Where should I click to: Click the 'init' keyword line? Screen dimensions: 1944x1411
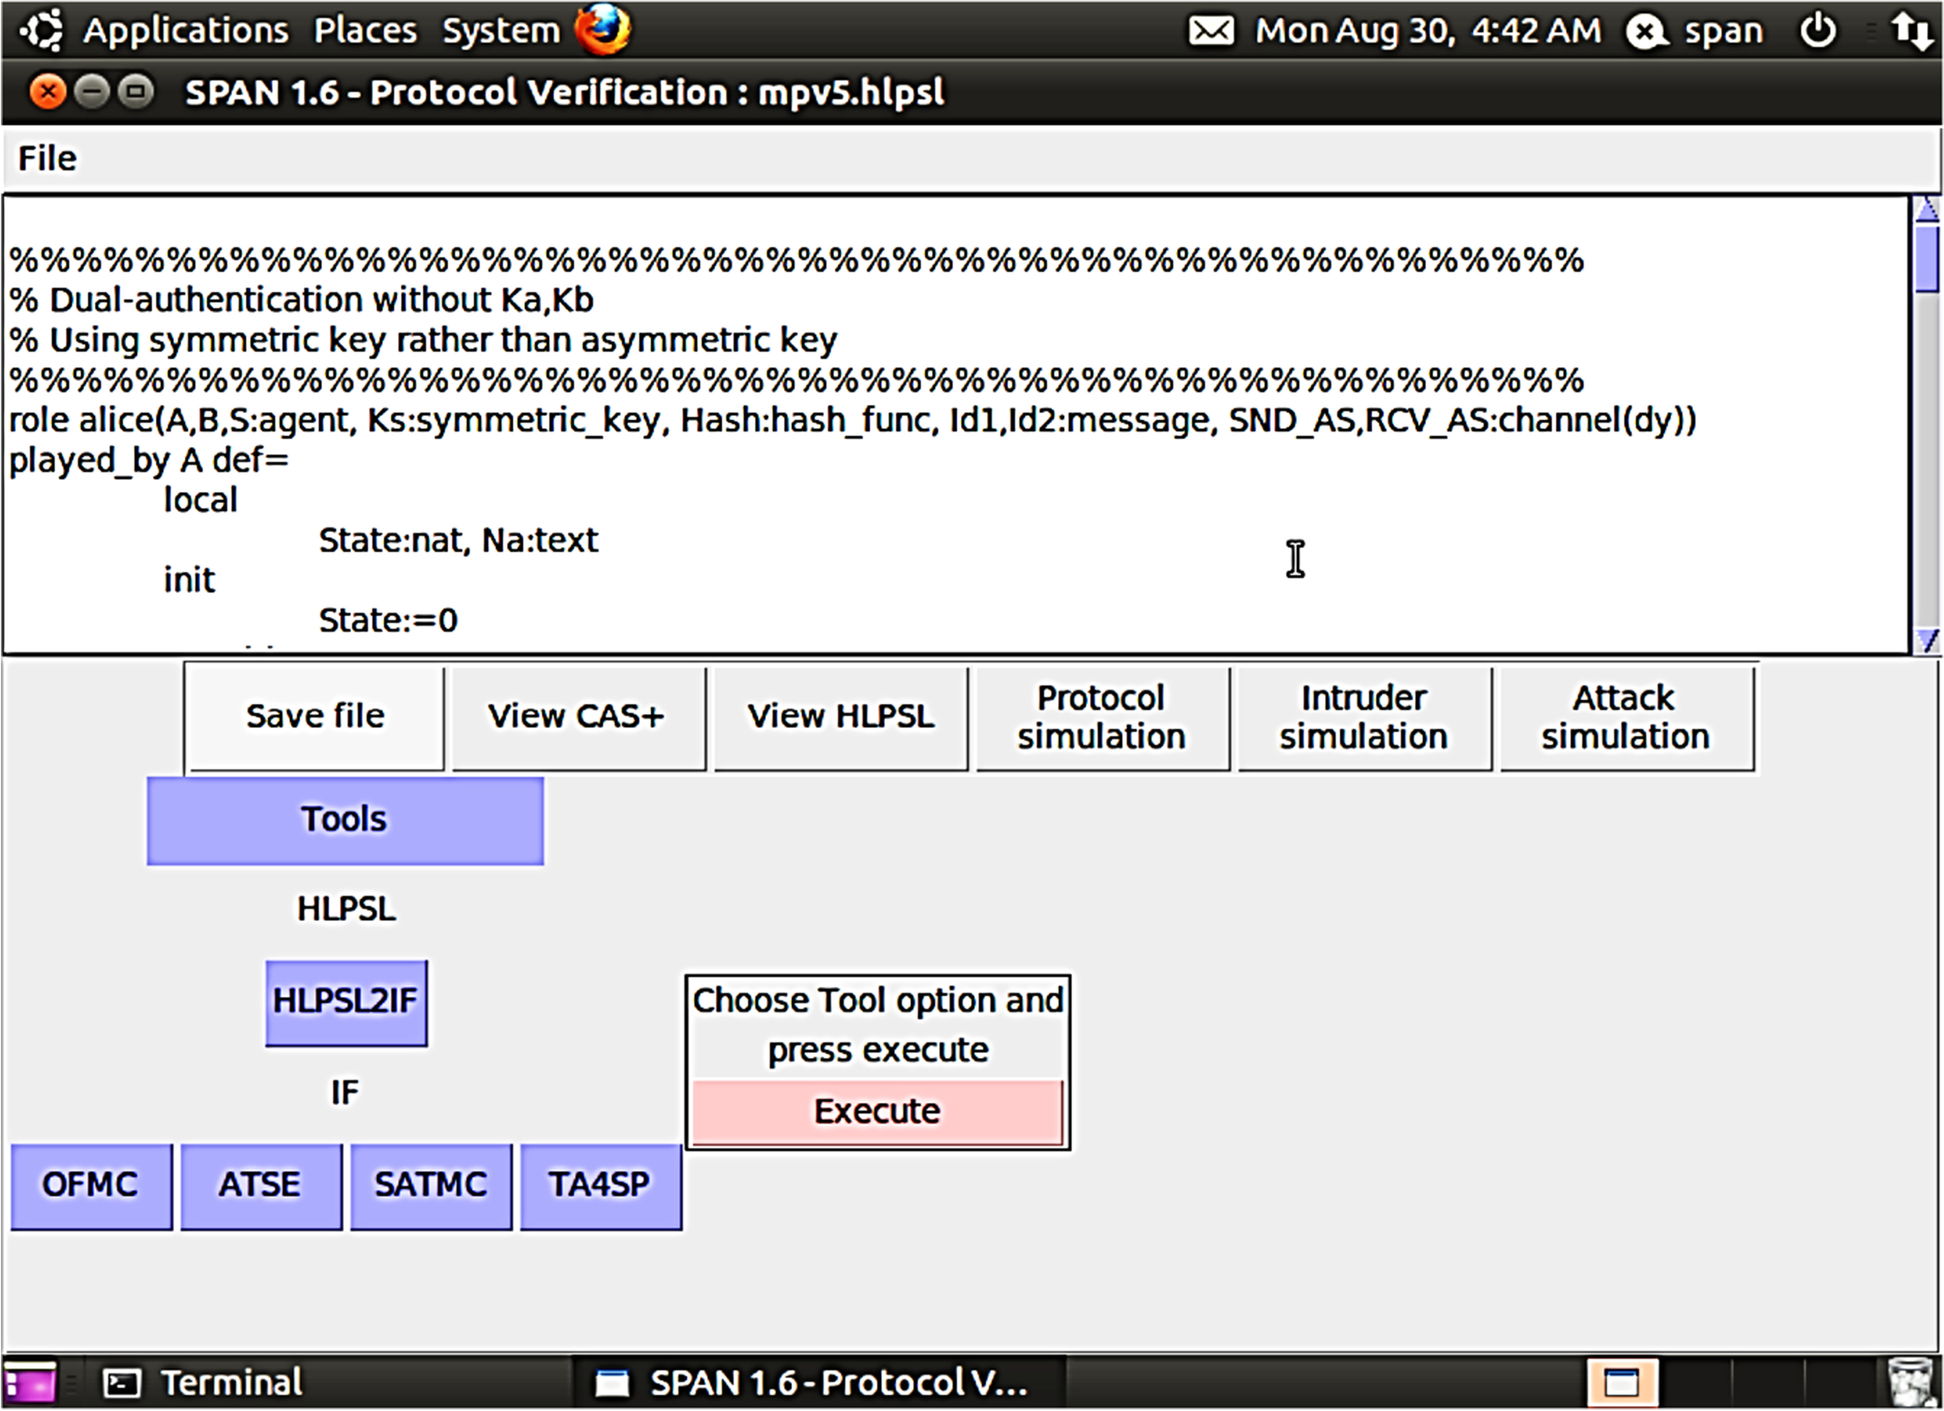(x=189, y=580)
